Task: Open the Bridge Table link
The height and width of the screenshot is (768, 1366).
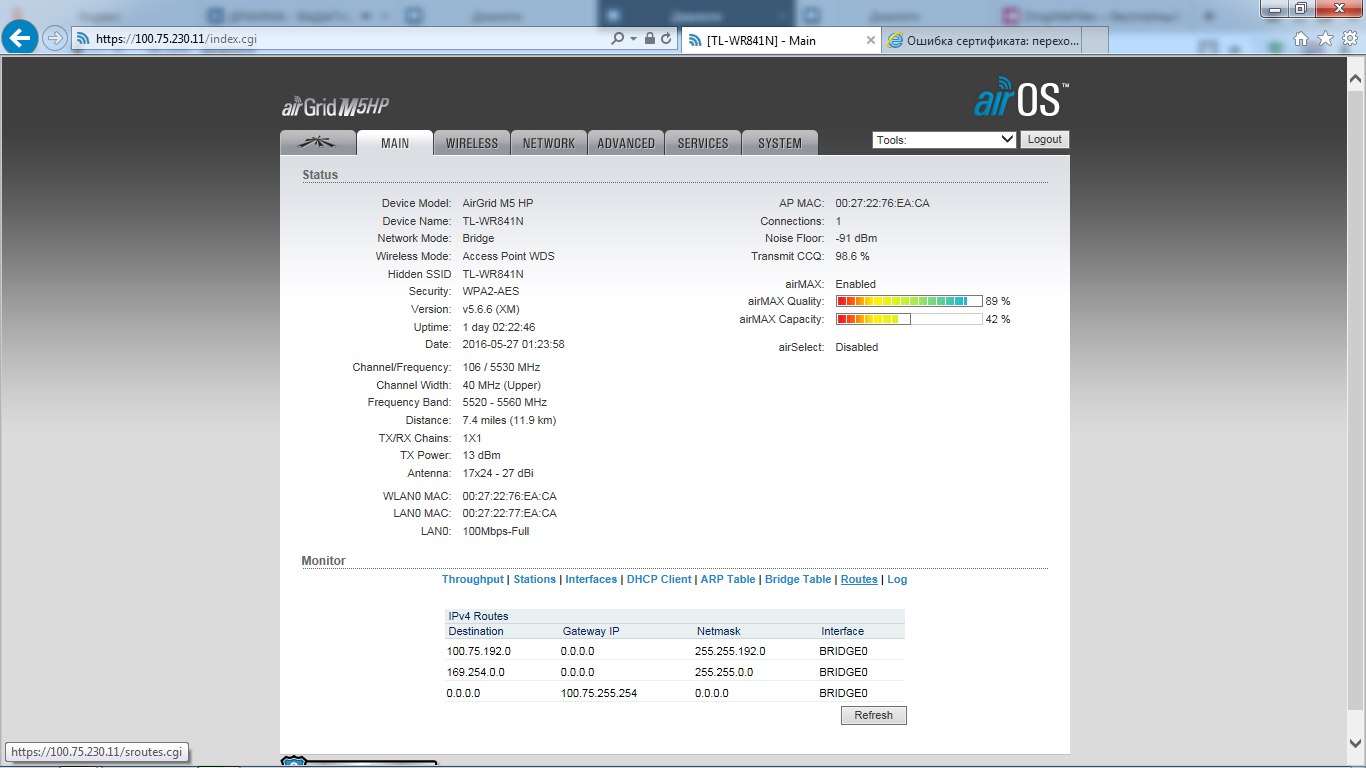Action: coord(798,580)
